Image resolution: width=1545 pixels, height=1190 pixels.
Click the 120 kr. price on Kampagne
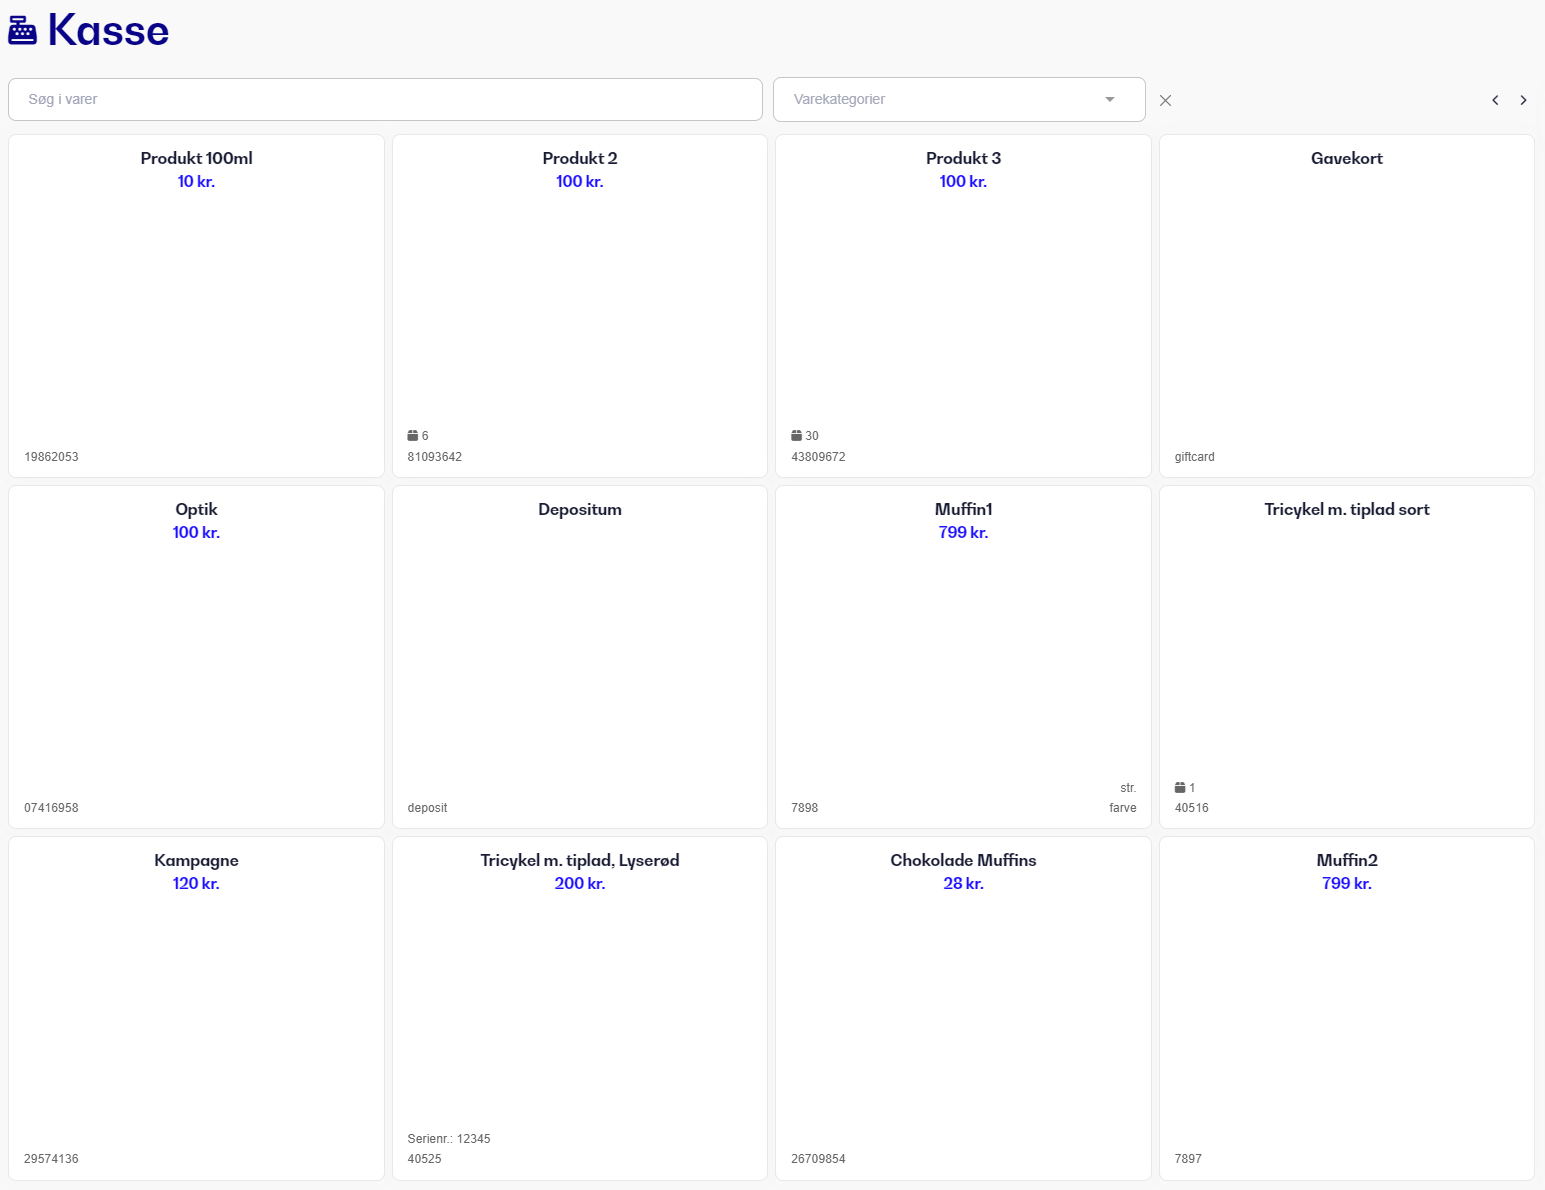click(196, 883)
